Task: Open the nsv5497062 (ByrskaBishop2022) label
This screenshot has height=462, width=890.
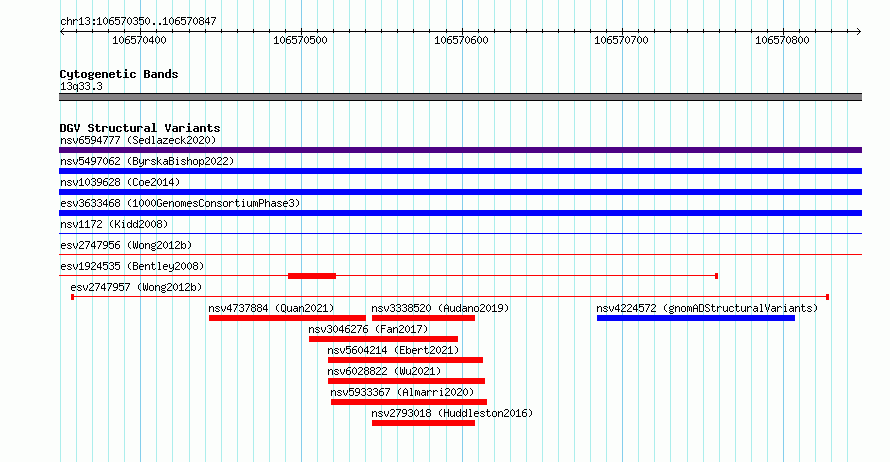Action: [147, 161]
